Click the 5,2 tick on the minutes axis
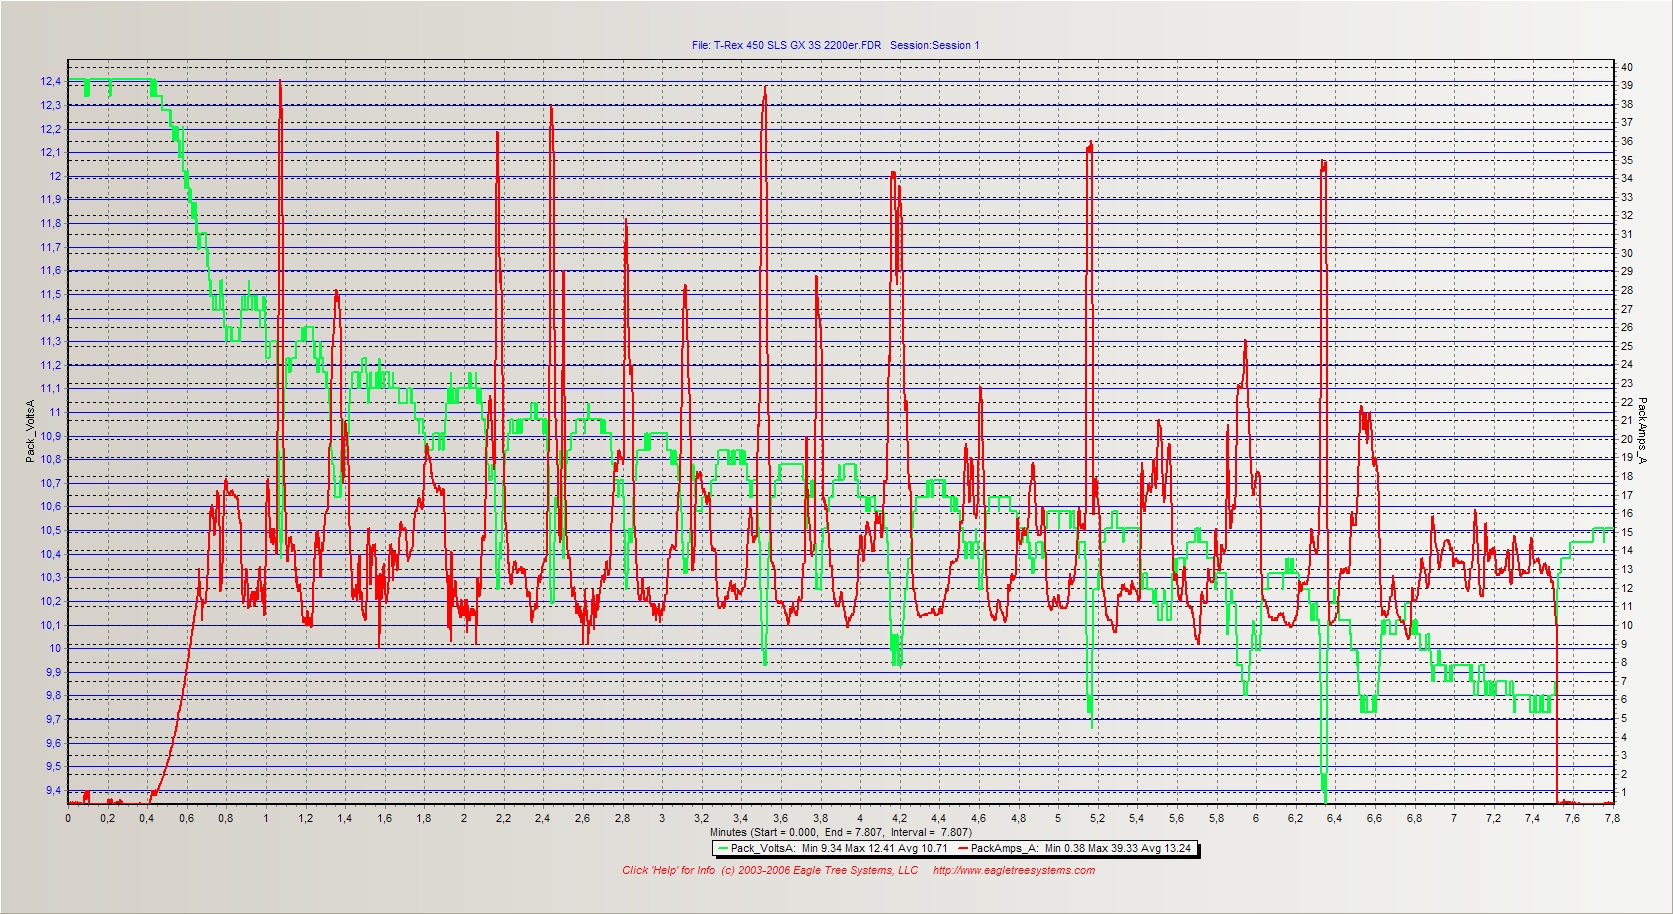Viewport: 1673px width, 914px height. [x=1097, y=818]
